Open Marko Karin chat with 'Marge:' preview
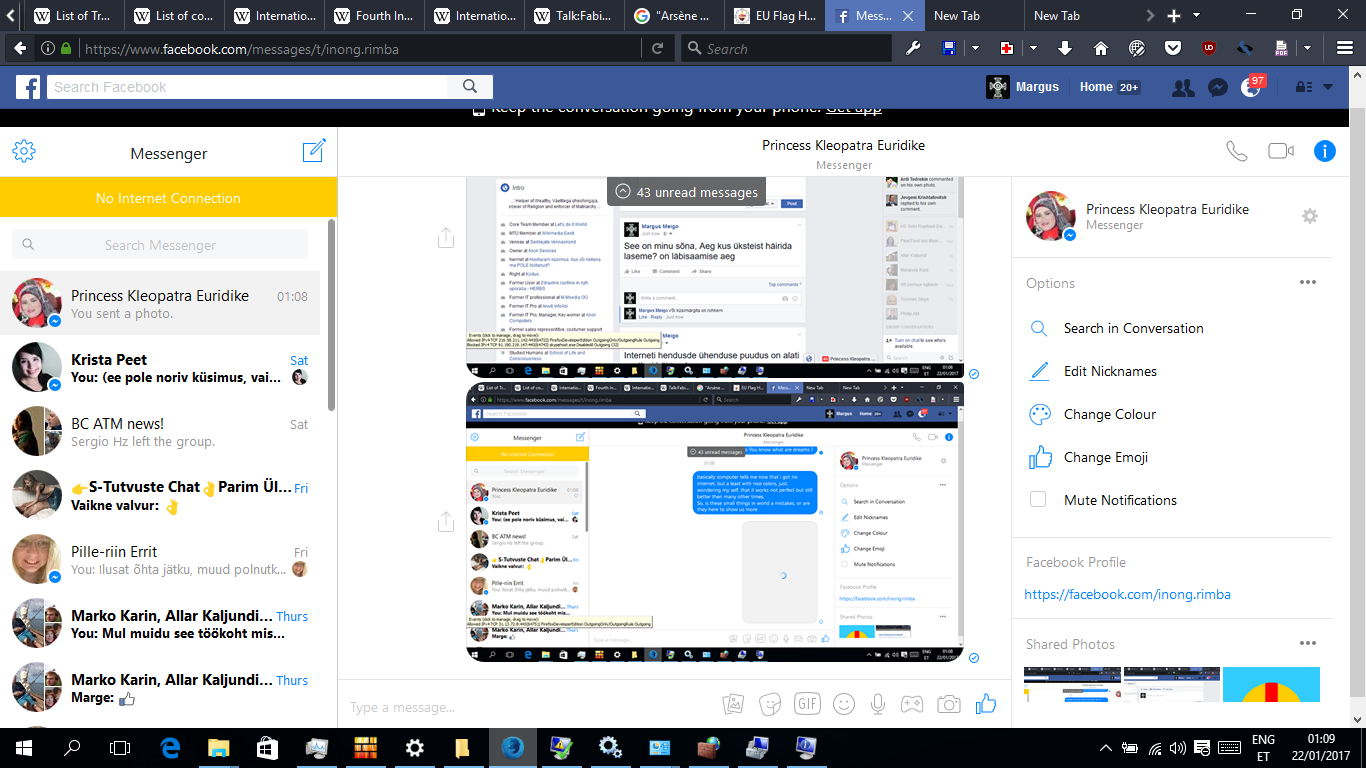 160,688
